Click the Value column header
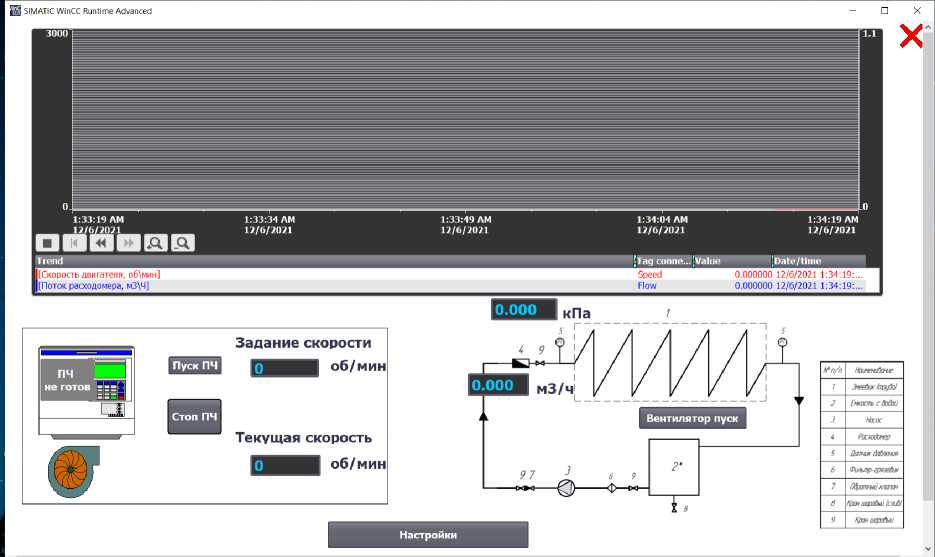Viewport: 935px width, 557px height. pos(730,261)
